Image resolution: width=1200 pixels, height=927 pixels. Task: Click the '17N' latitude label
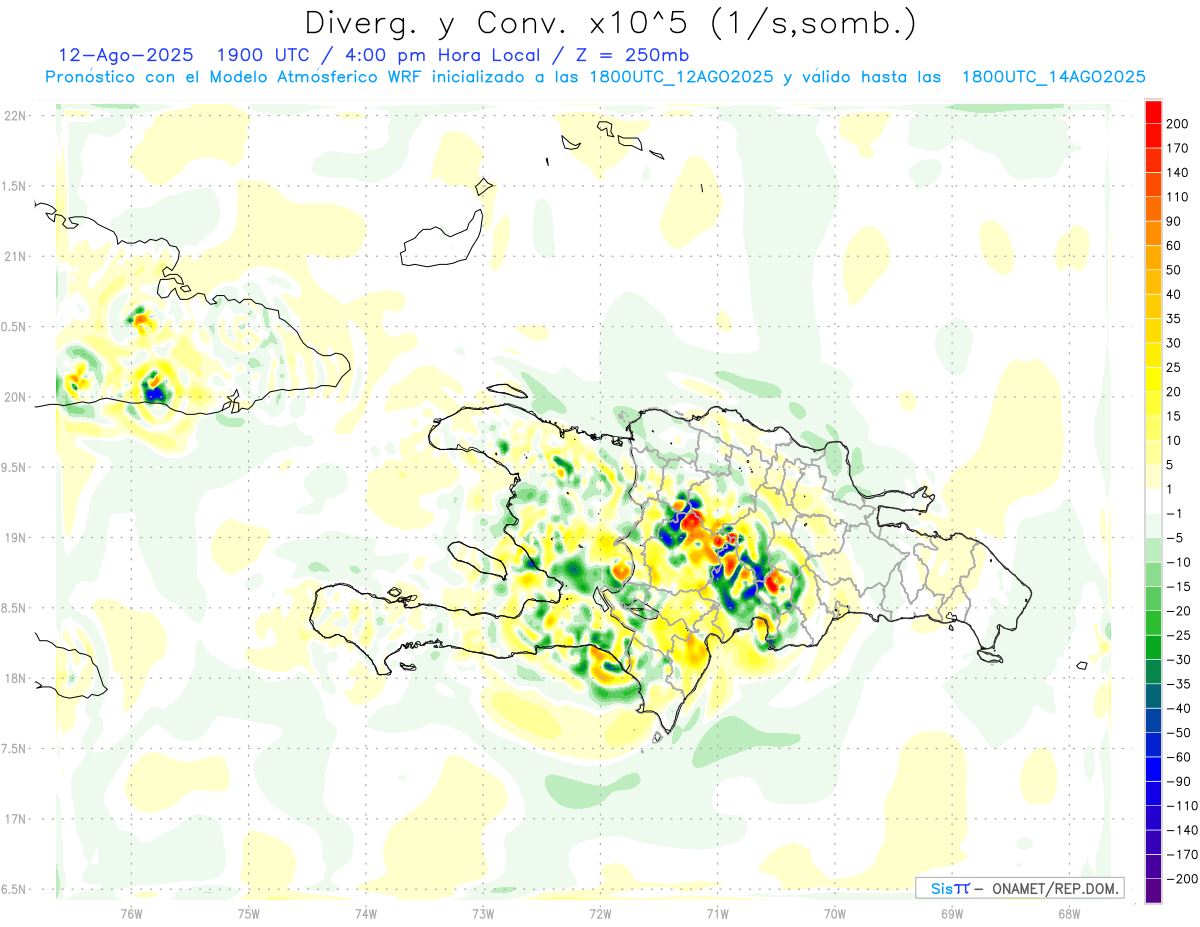(14, 819)
